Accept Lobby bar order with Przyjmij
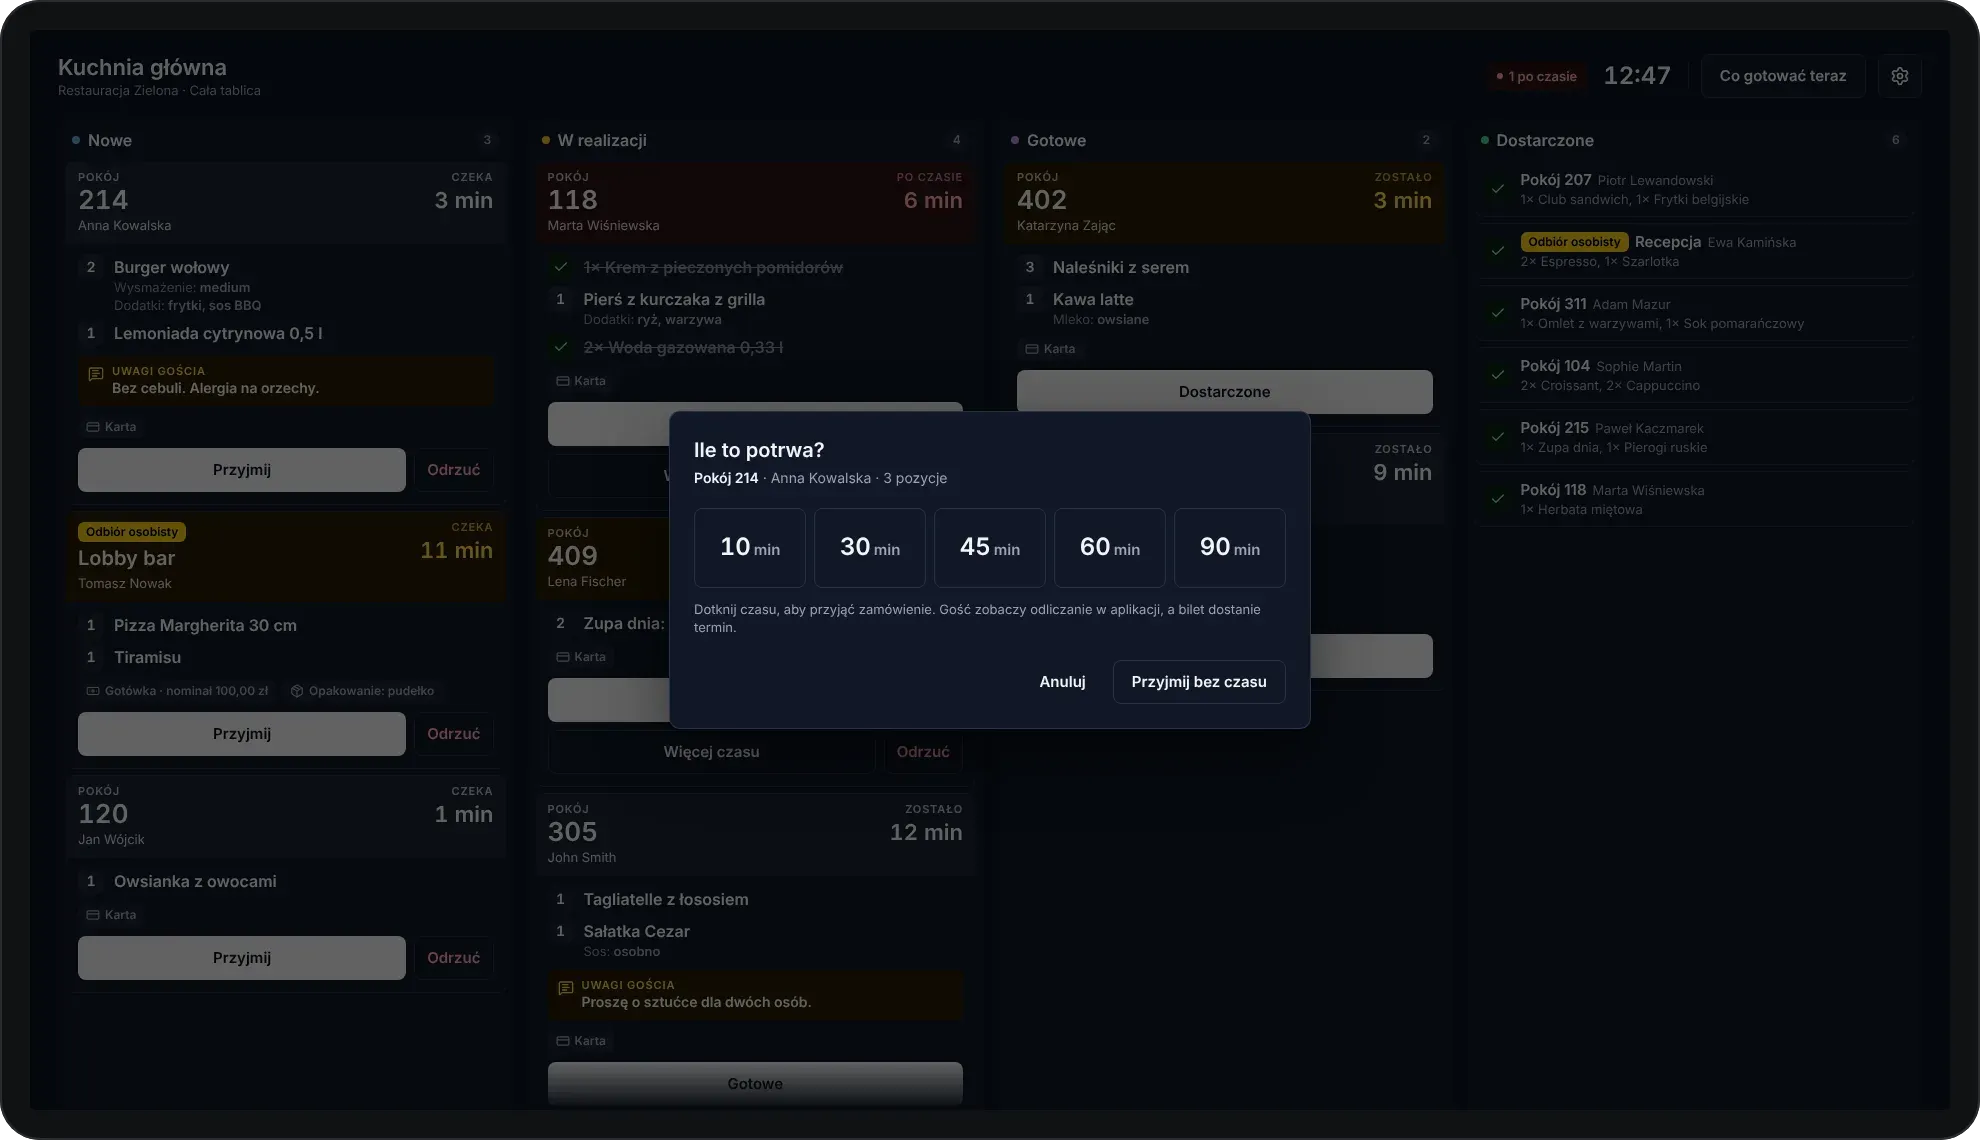The width and height of the screenshot is (1980, 1140). (x=242, y=734)
